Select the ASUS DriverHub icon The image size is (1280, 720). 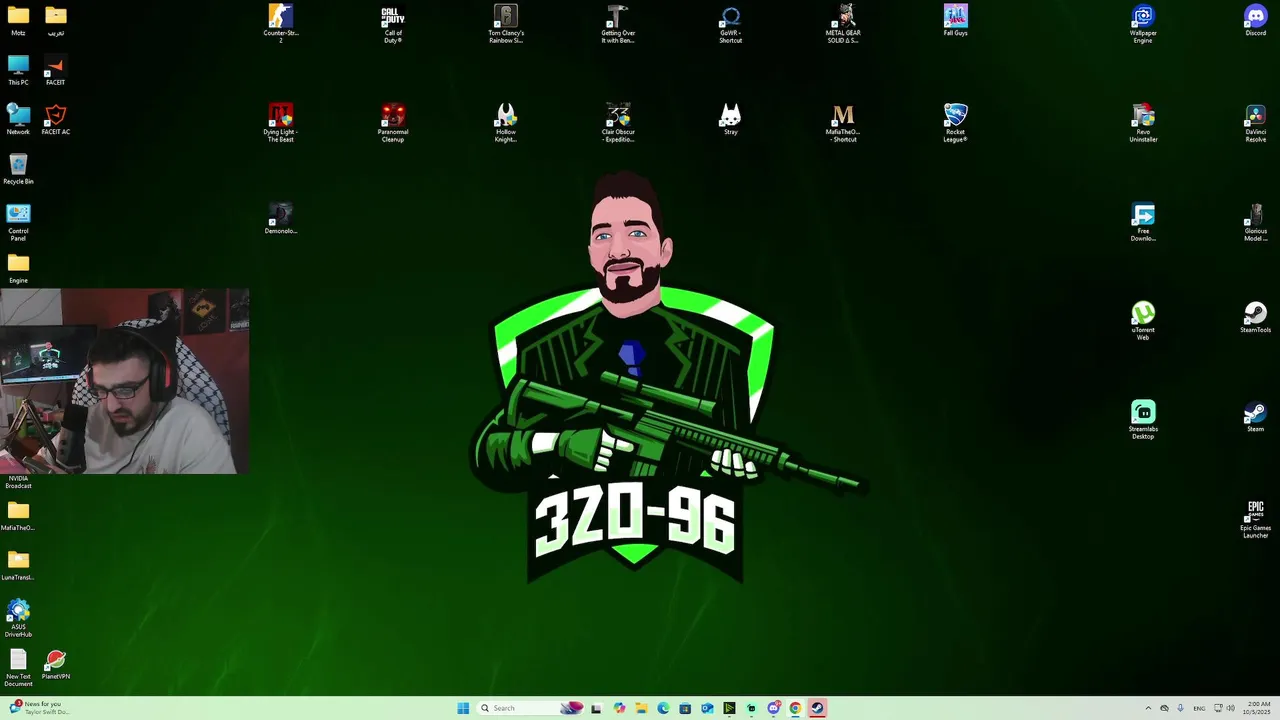pos(18,618)
